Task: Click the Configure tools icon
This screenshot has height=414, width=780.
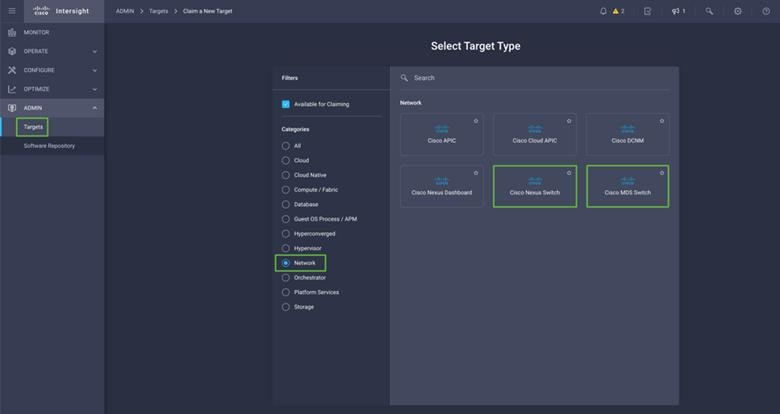Action: pos(12,70)
